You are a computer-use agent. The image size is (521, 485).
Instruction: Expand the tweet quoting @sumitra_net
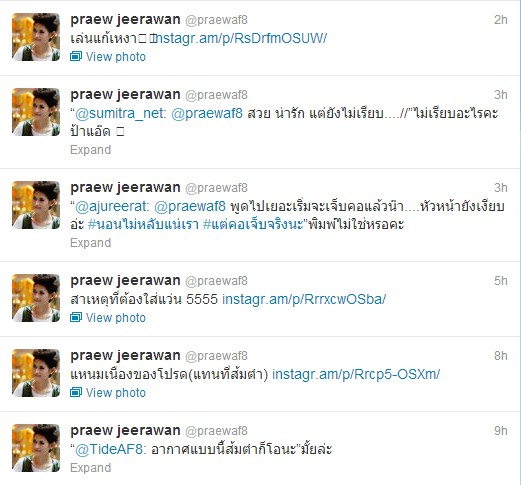click(x=90, y=150)
